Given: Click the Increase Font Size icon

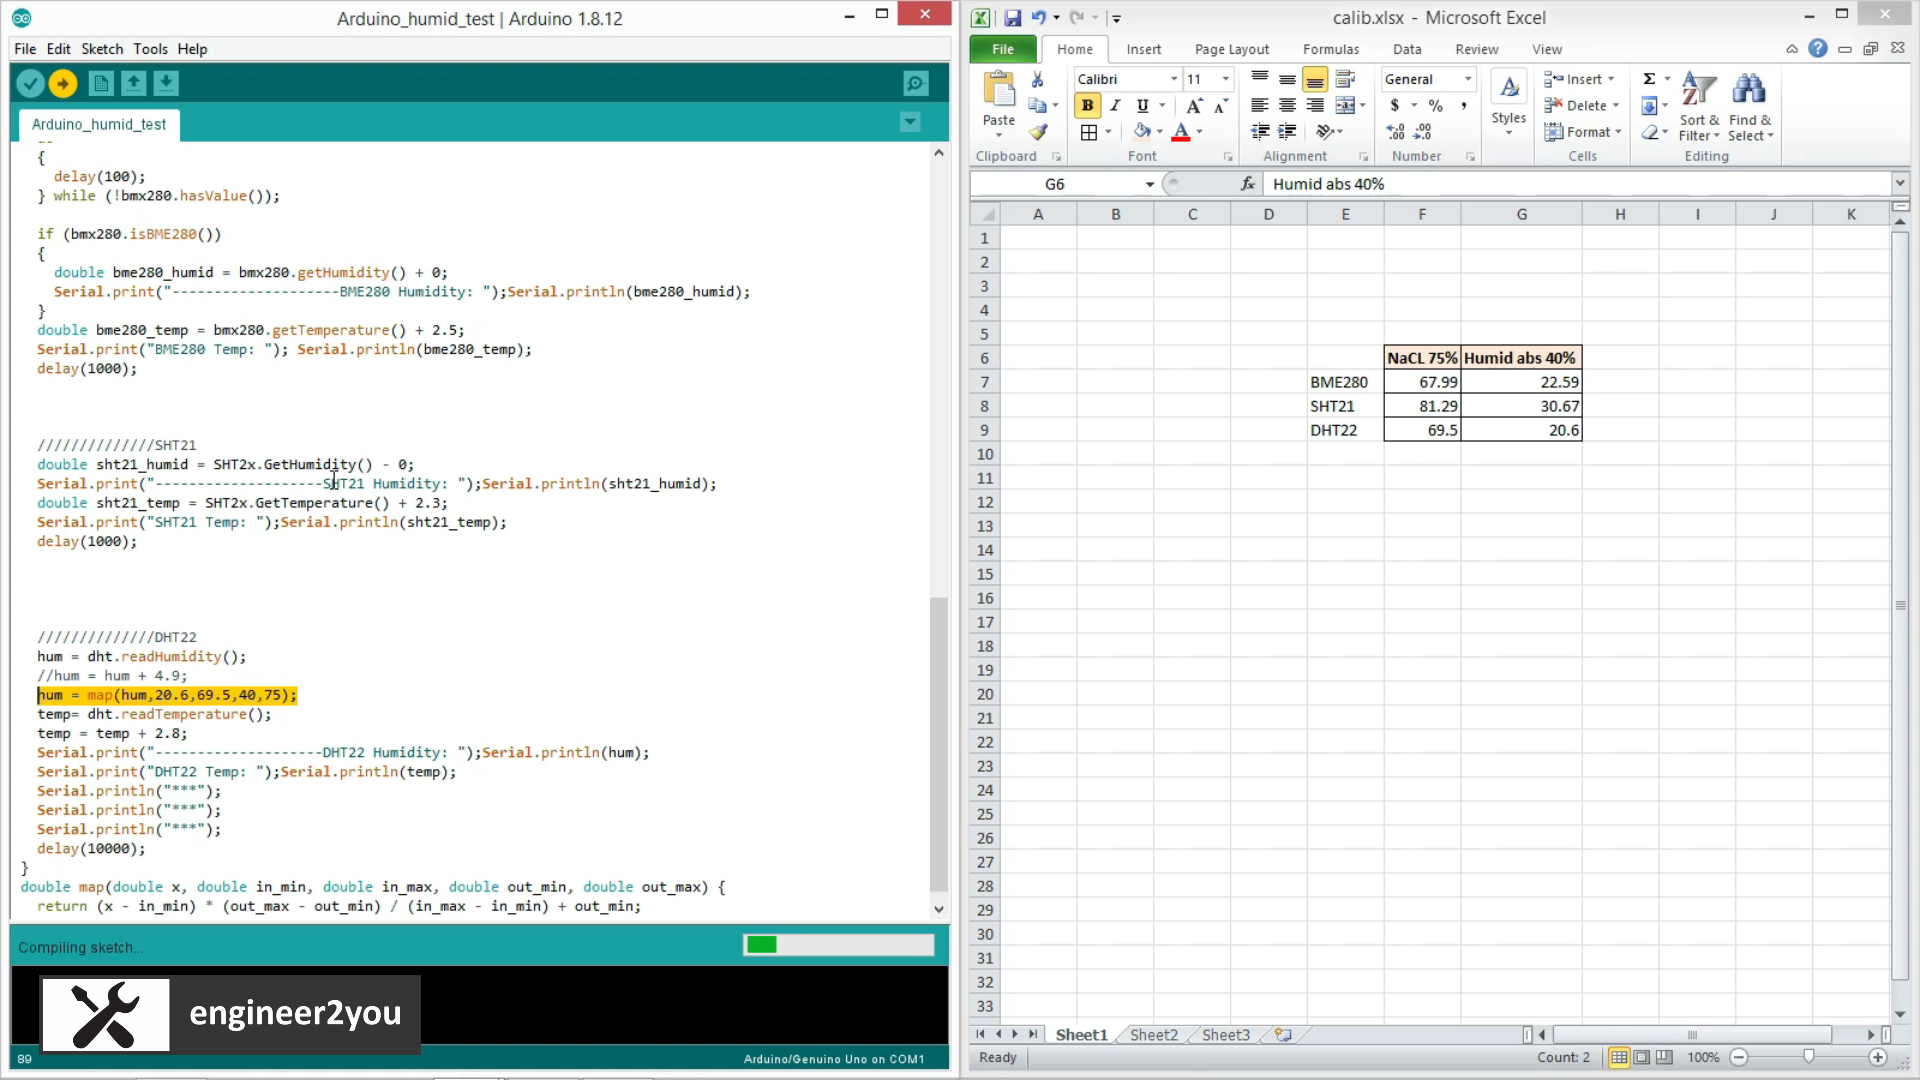Looking at the screenshot, I should (1194, 106).
